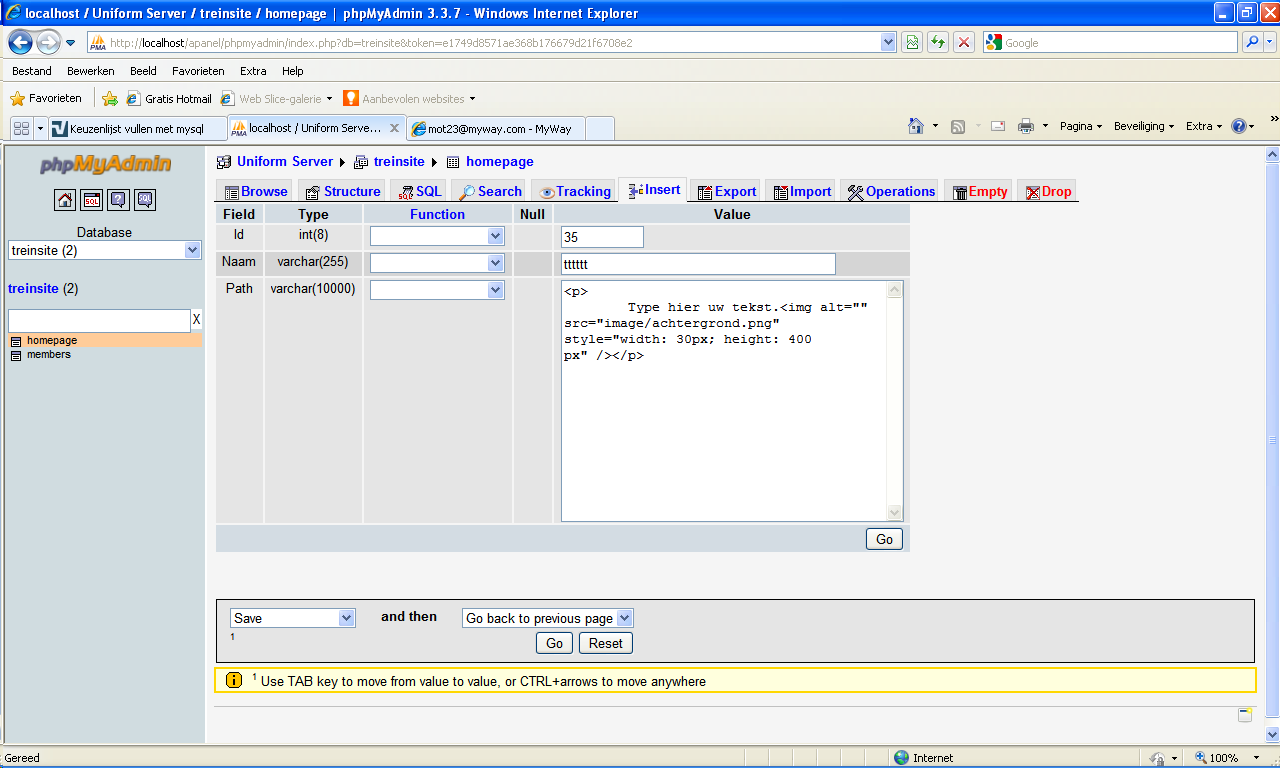This screenshot has height=768, width=1280.
Task: Click the IE print icon
Action: tap(1025, 126)
